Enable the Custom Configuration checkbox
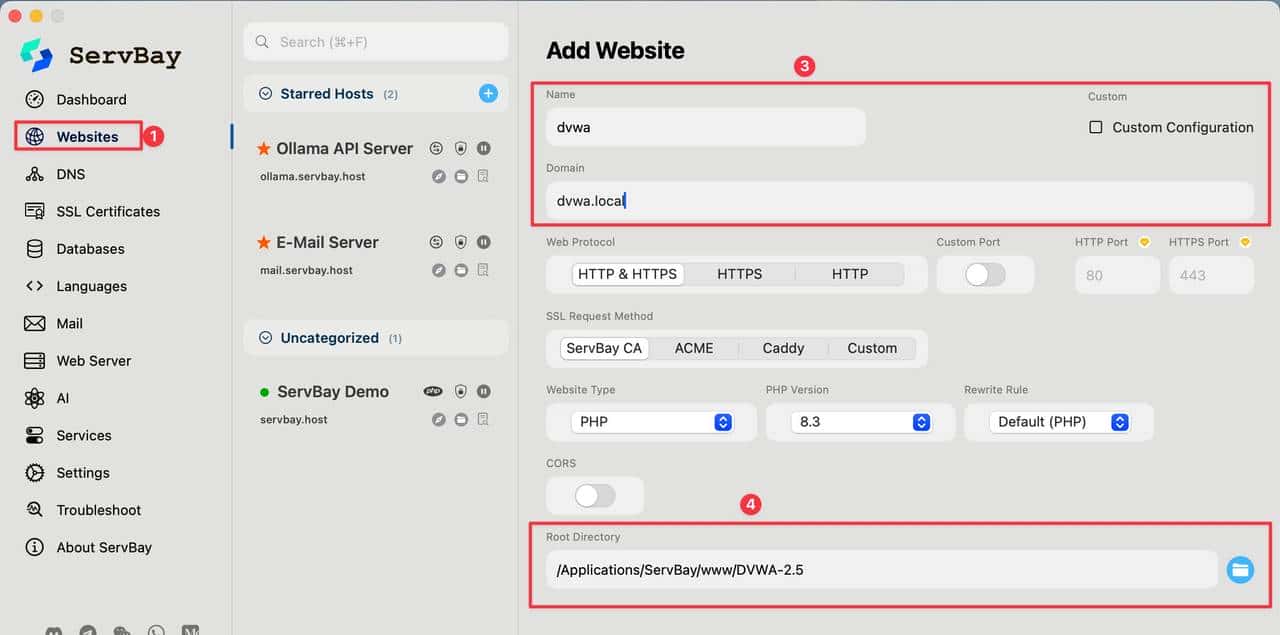Viewport: 1280px width, 635px height. point(1096,127)
